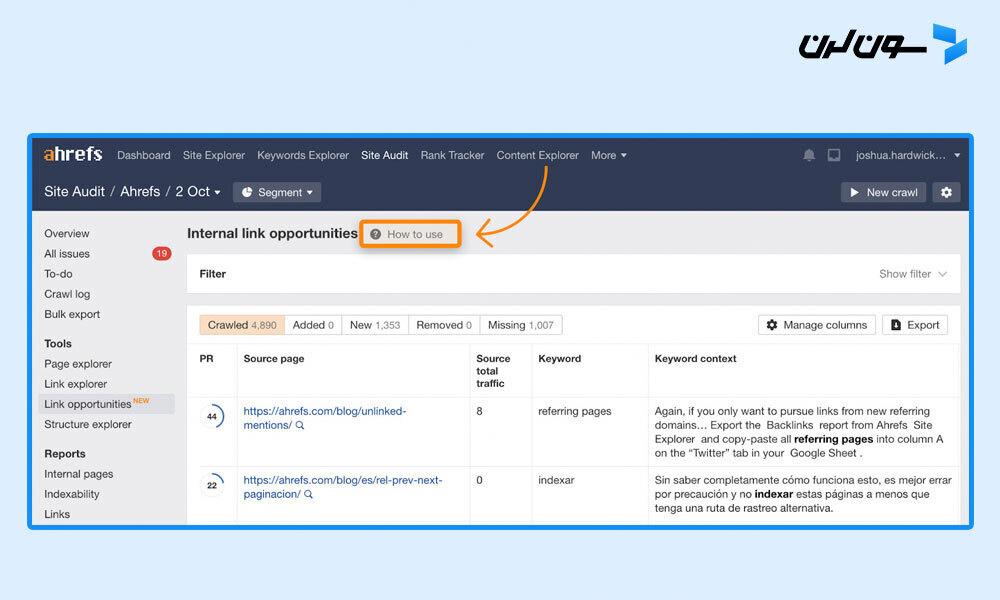
Task: Click the red 19 issues badge
Action: pos(161,254)
